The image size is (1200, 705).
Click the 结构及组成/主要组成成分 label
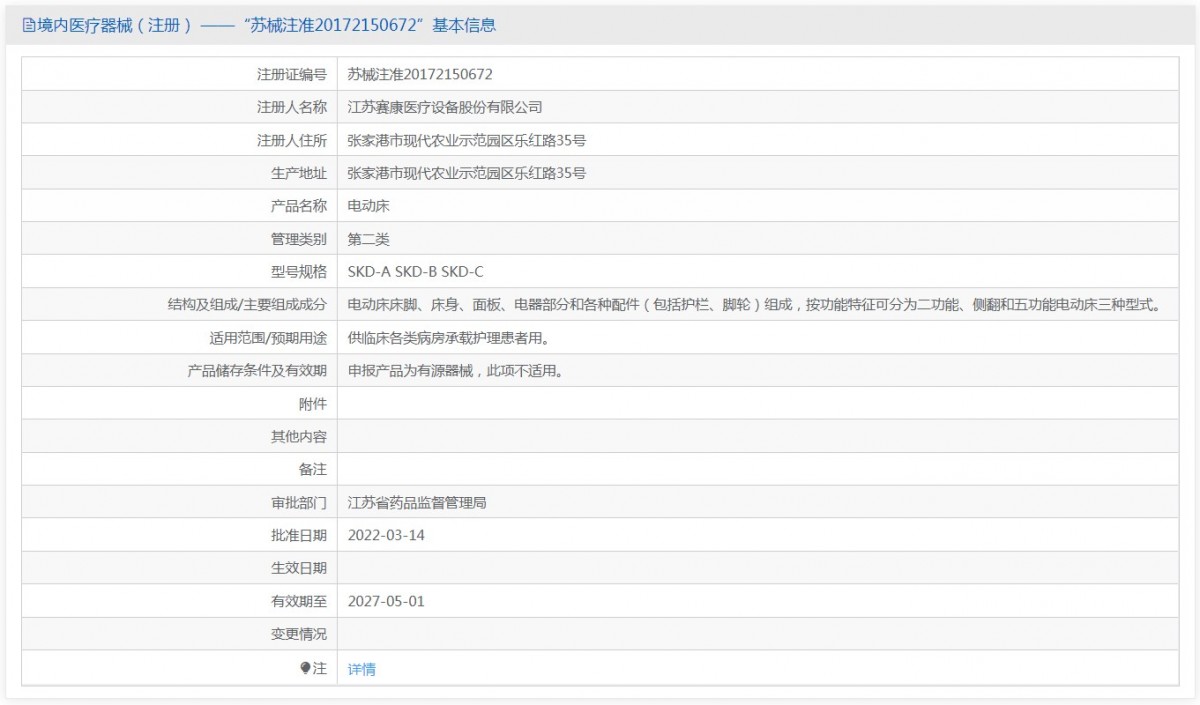pos(247,305)
